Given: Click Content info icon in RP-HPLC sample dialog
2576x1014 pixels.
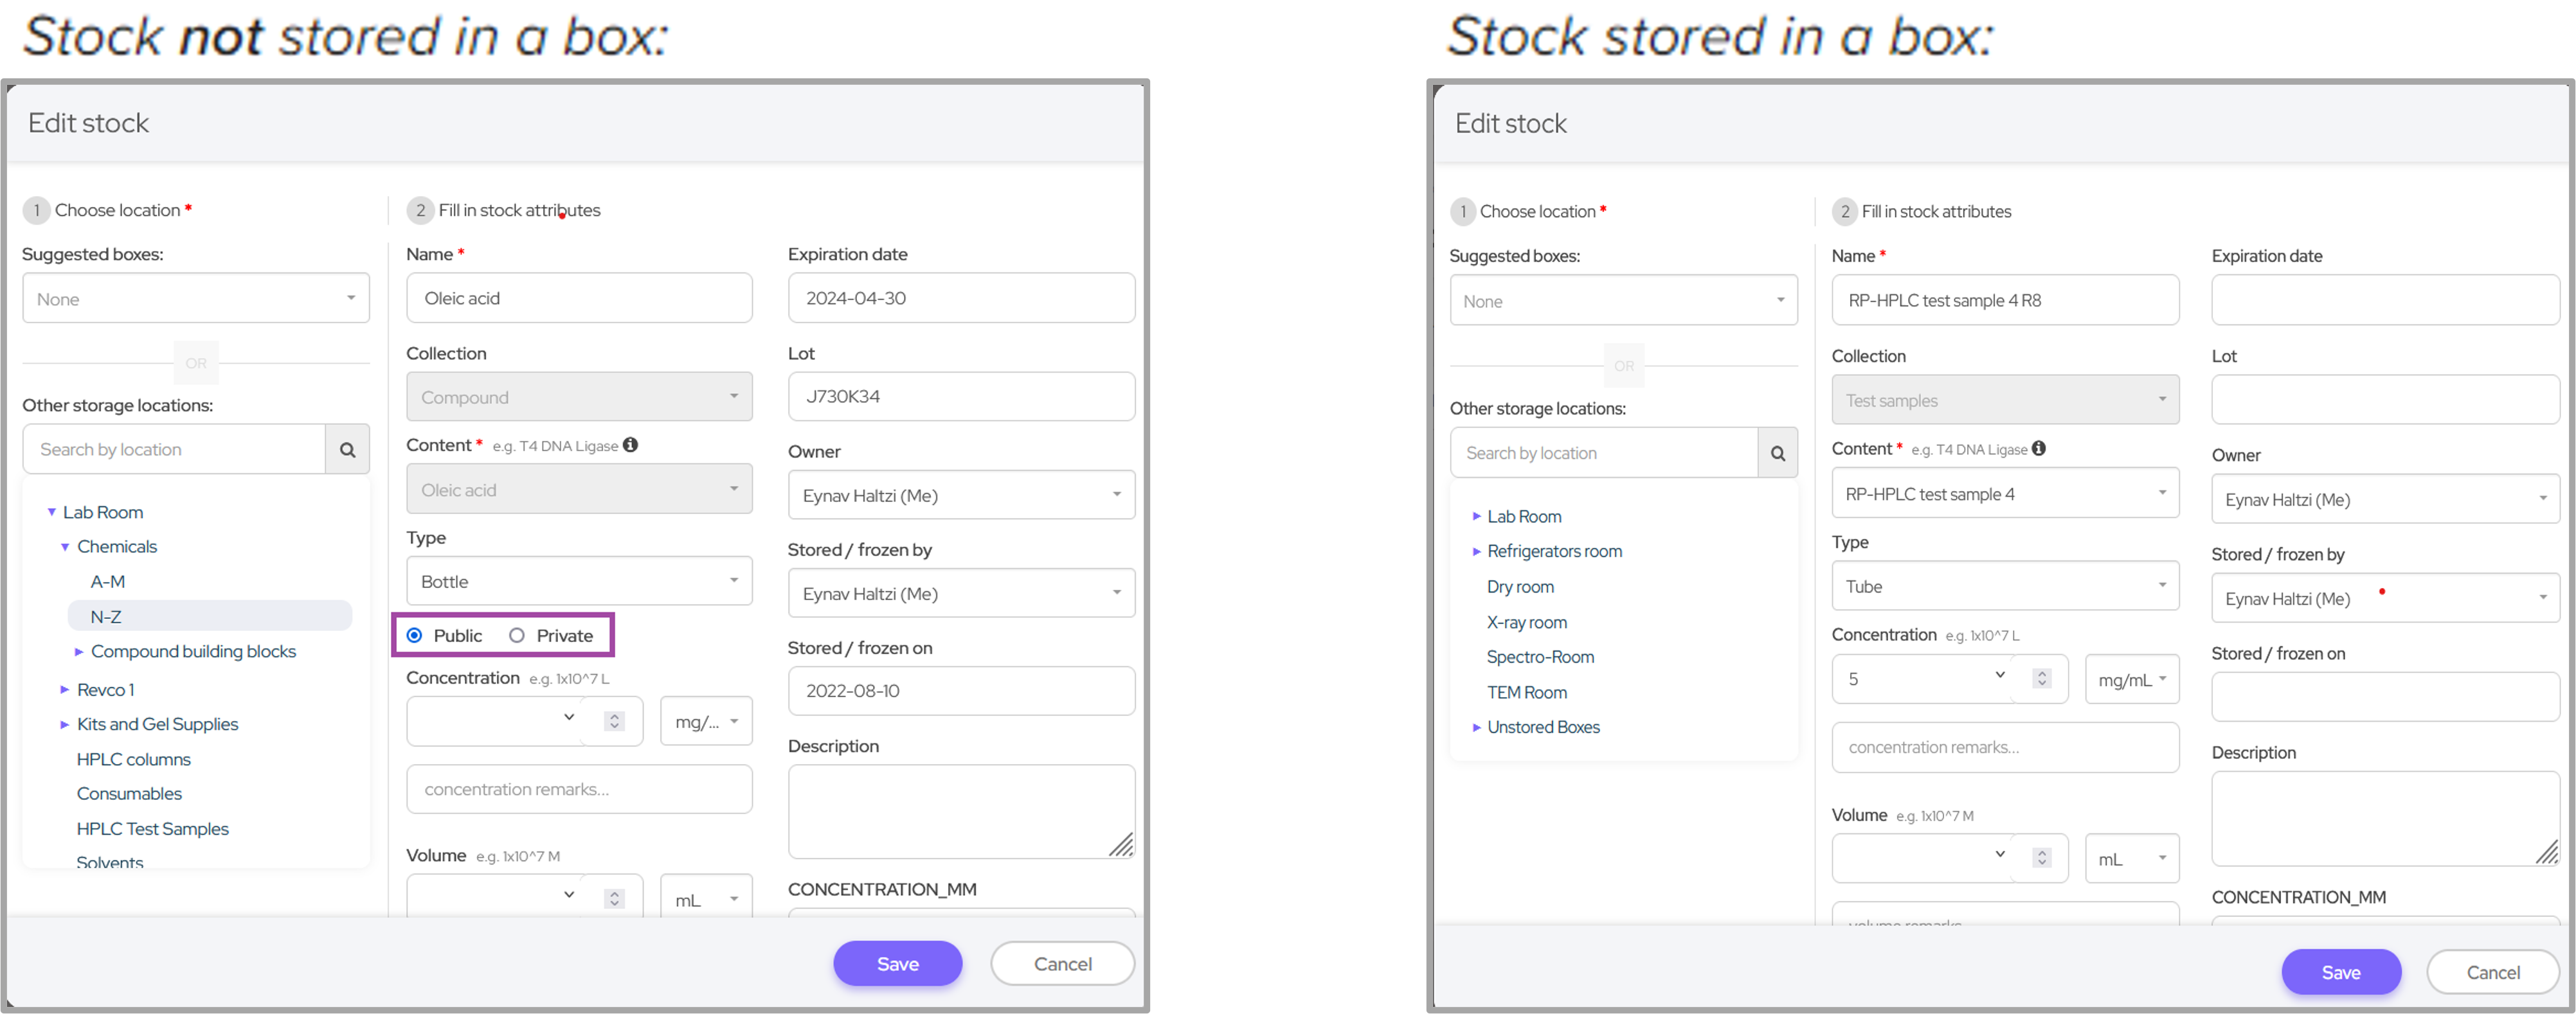Looking at the screenshot, I should pyautogui.click(x=2038, y=449).
